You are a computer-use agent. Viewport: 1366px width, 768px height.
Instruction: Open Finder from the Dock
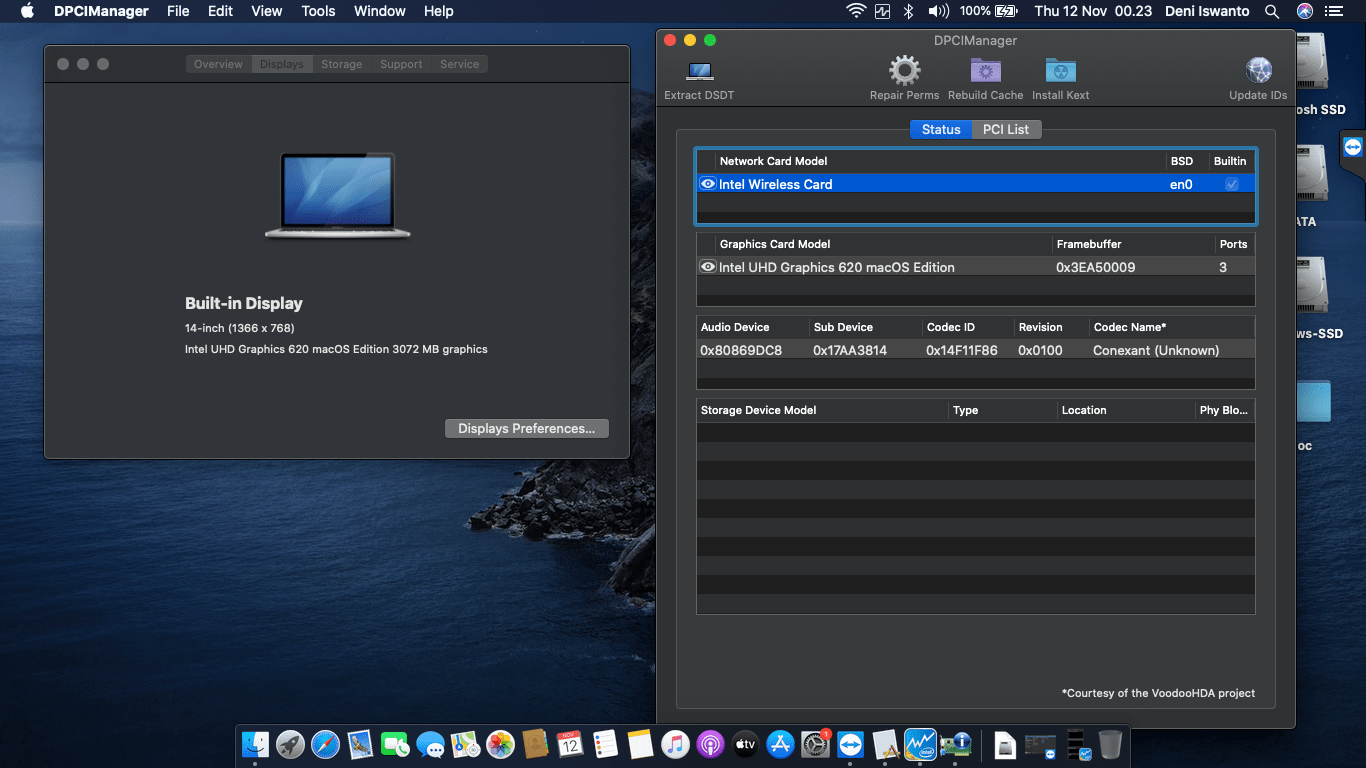click(256, 744)
